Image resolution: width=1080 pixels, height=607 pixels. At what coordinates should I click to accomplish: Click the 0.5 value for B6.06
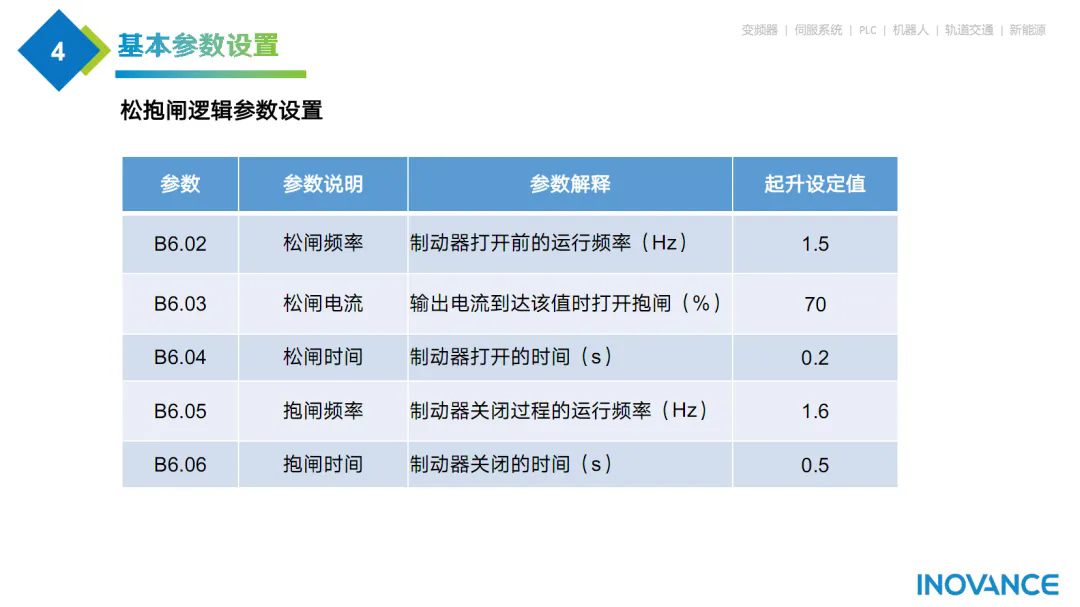tap(814, 465)
